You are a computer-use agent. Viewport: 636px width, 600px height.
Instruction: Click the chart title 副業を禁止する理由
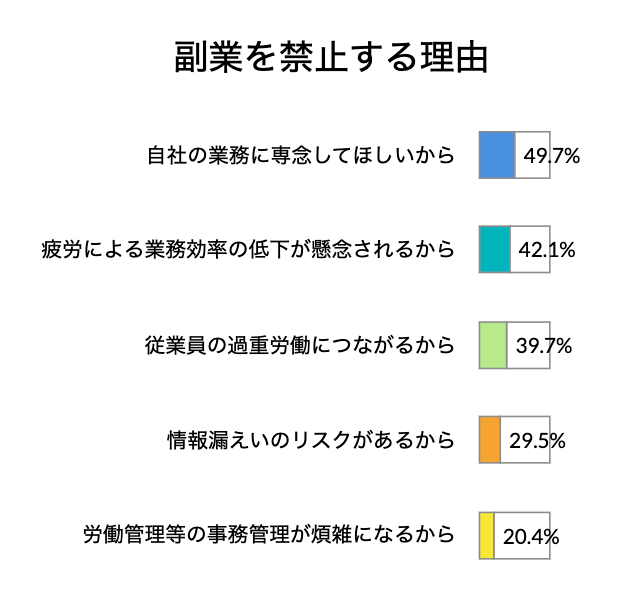click(x=331, y=57)
